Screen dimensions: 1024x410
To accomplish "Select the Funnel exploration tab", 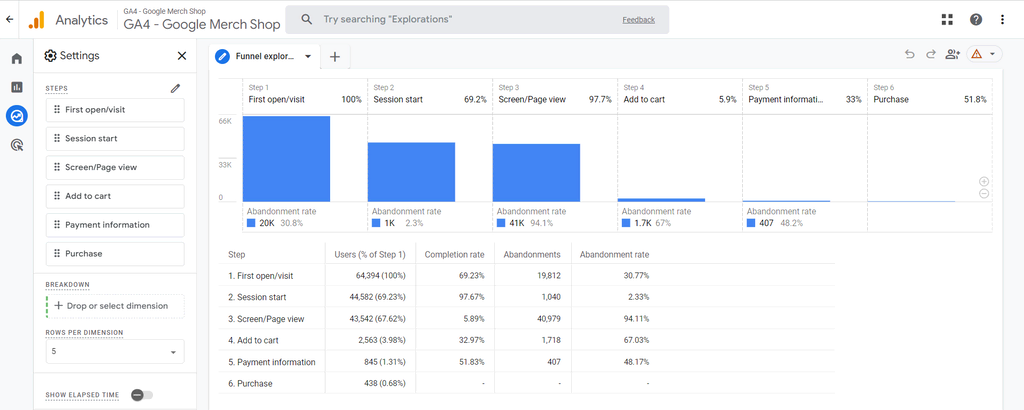I will [264, 57].
